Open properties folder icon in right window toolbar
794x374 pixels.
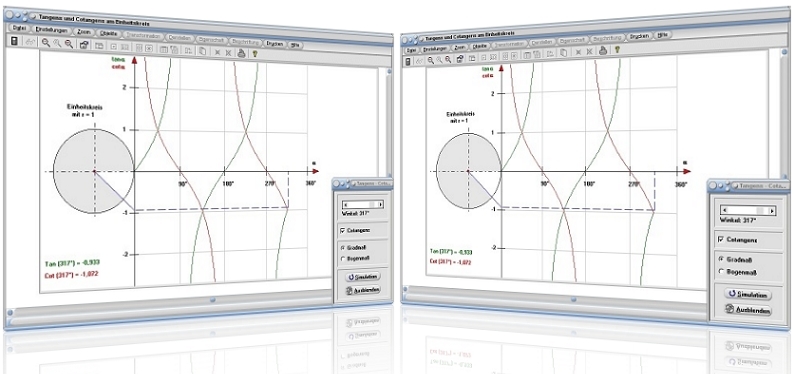460,59
